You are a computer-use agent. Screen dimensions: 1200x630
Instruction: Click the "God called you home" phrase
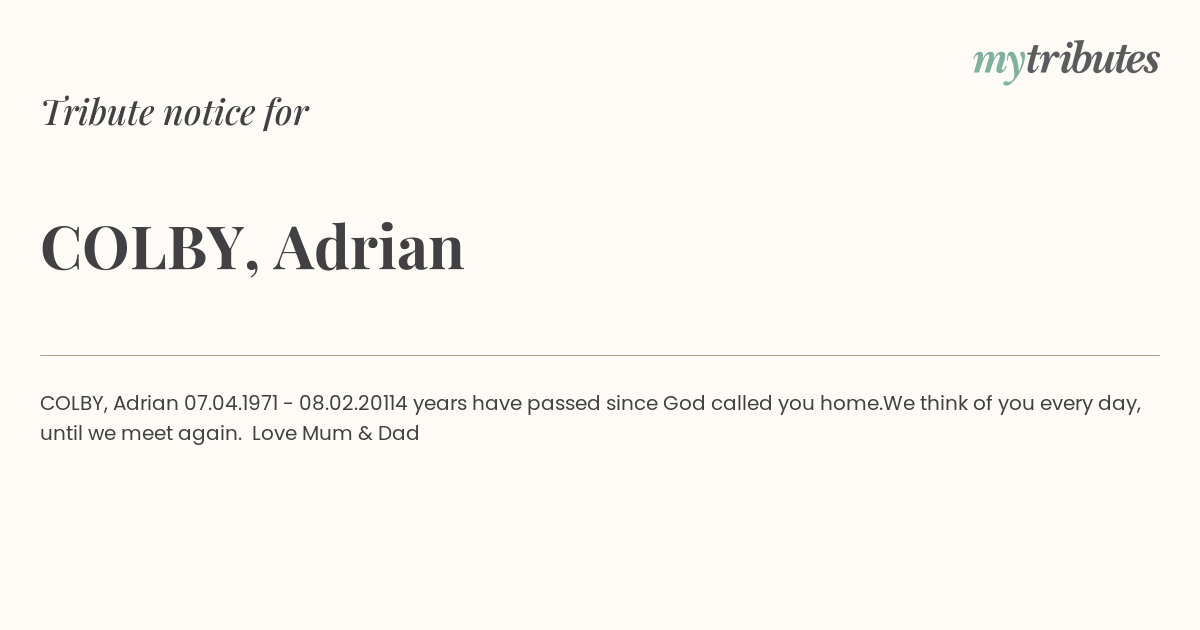tap(773, 404)
